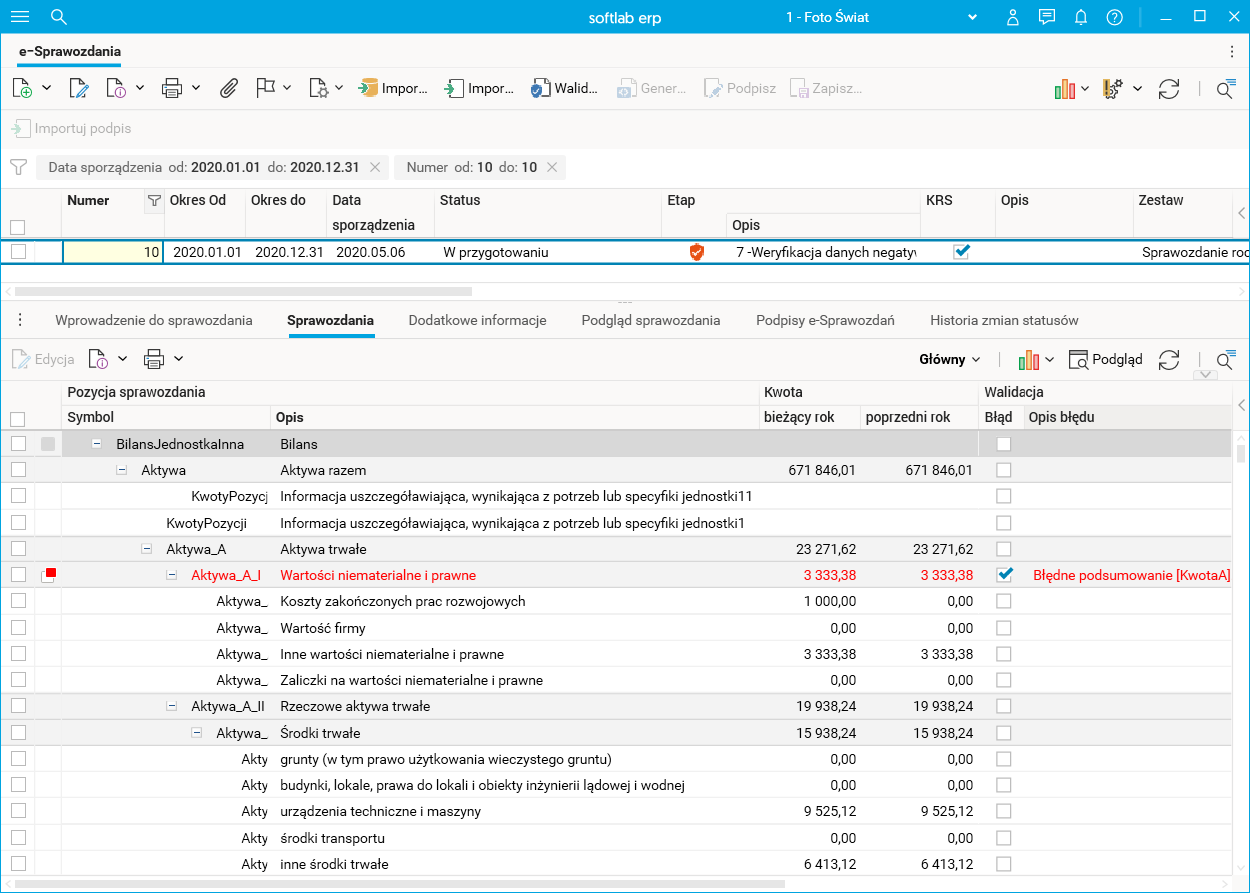Select the checkbox for row Aktywa razem
Screen dimensions: 1250x893
[x=18, y=470]
